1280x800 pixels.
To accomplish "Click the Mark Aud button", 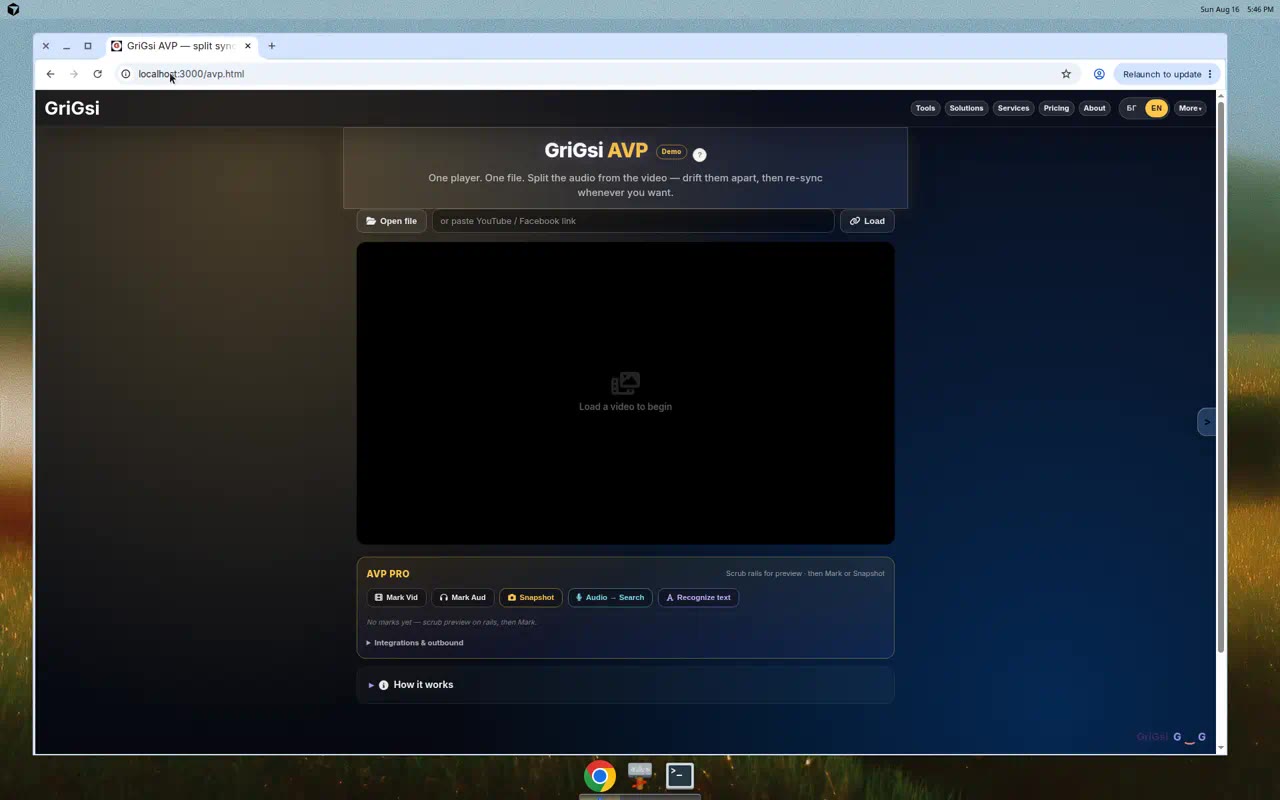I will [463, 598].
